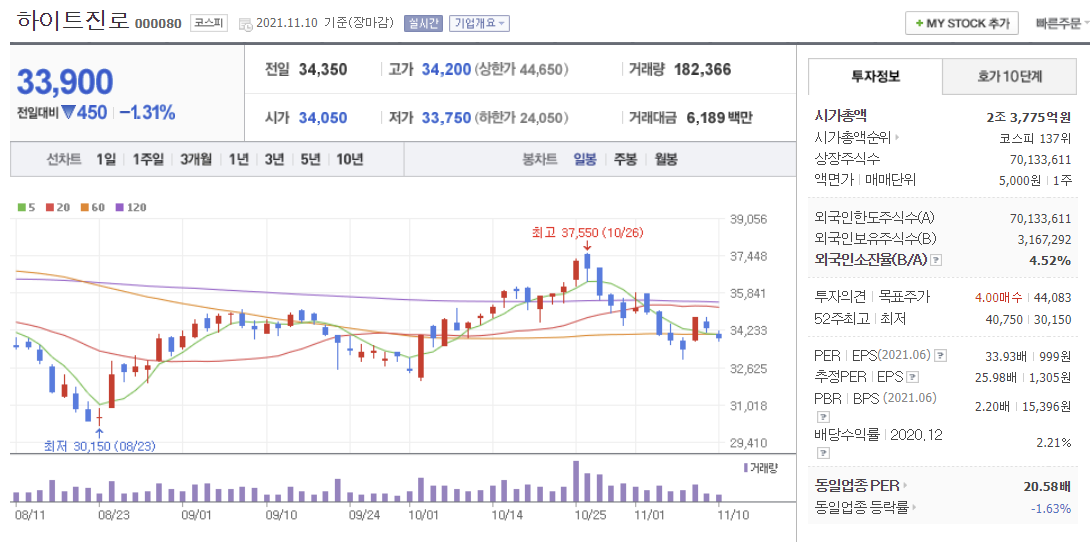Viewport: 1090px width, 542px height.
Task: Select the 10년 line chart period
Action: click(x=350, y=159)
